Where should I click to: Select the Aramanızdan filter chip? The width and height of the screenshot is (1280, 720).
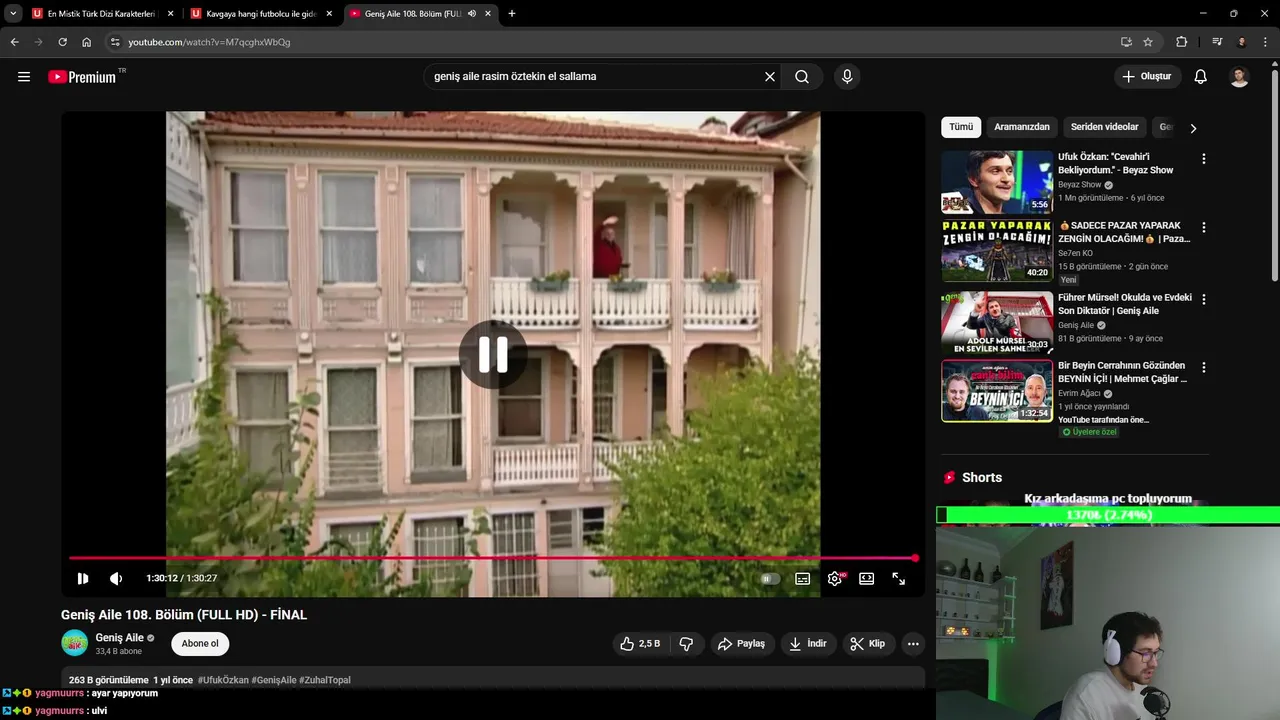pyautogui.click(x=1022, y=127)
